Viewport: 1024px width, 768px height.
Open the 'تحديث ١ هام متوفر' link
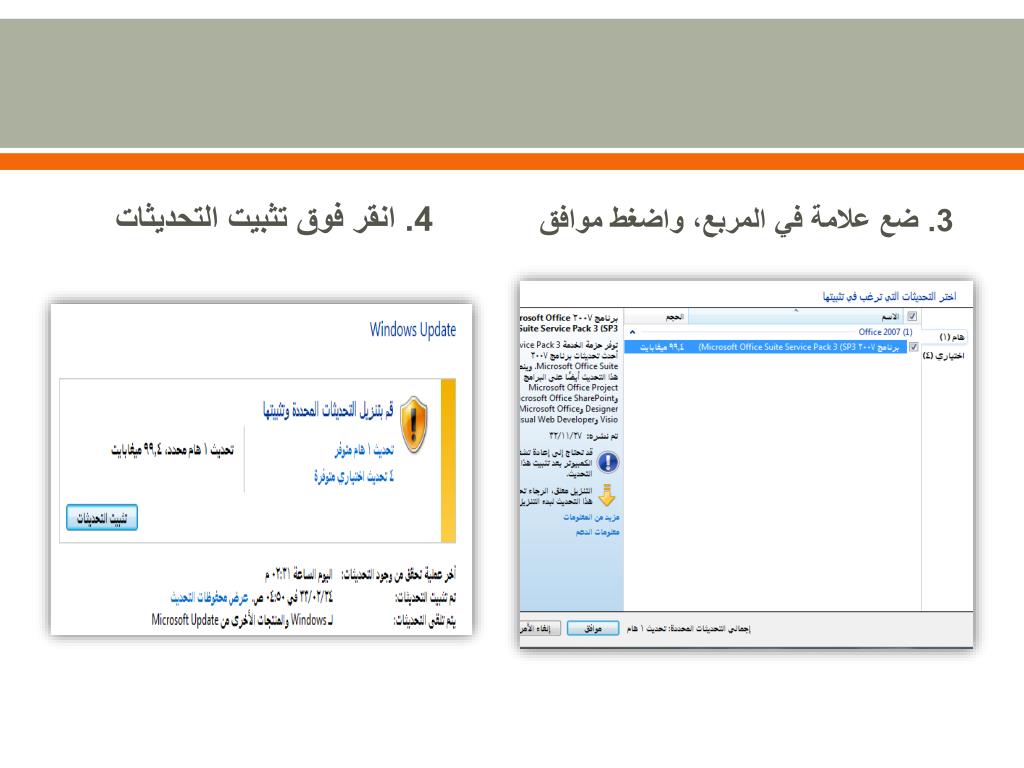(364, 450)
